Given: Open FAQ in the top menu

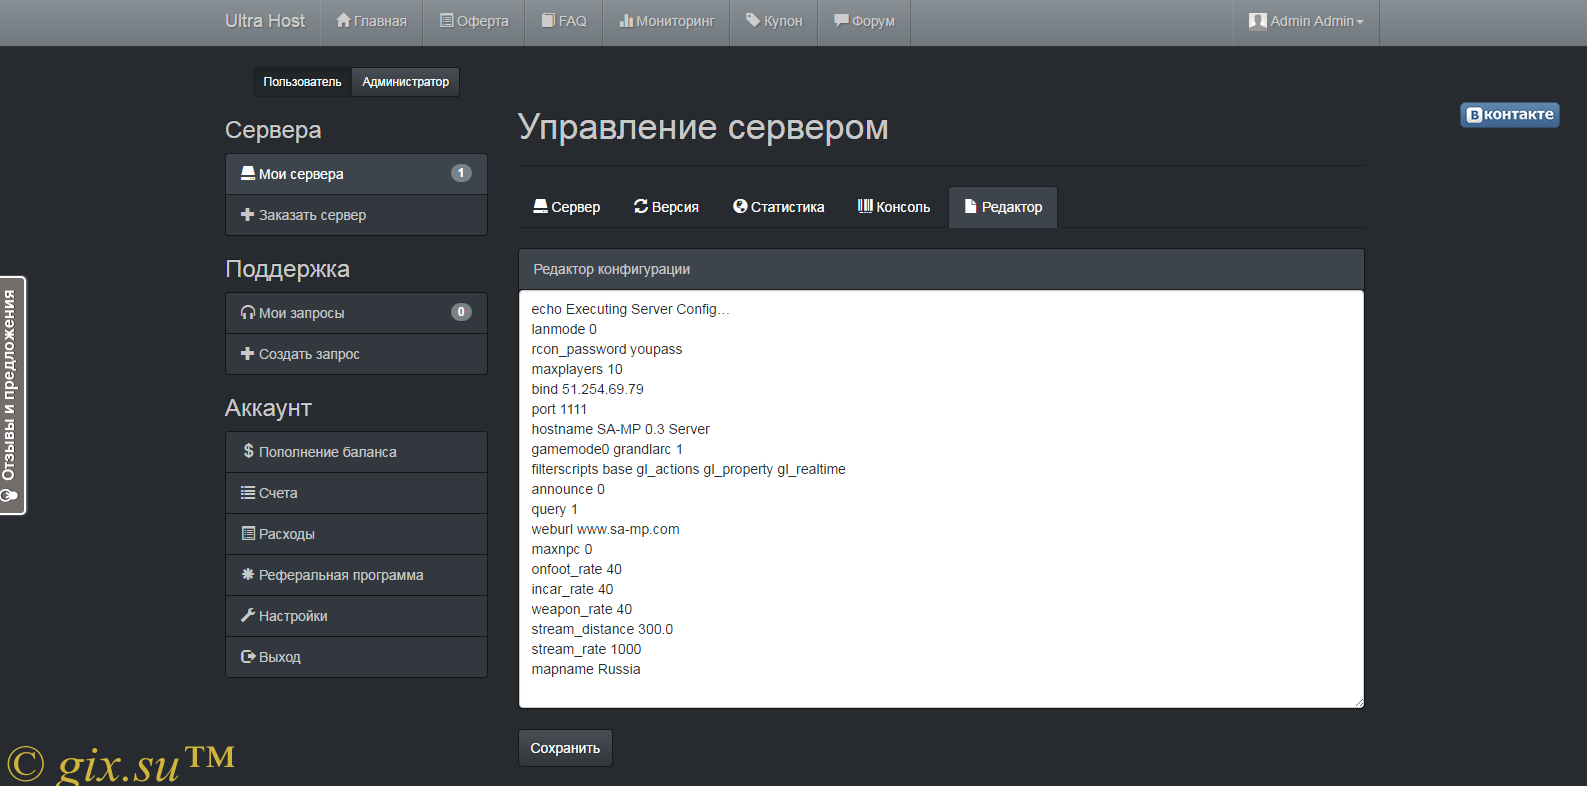Looking at the screenshot, I should click(x=564, y=21).
